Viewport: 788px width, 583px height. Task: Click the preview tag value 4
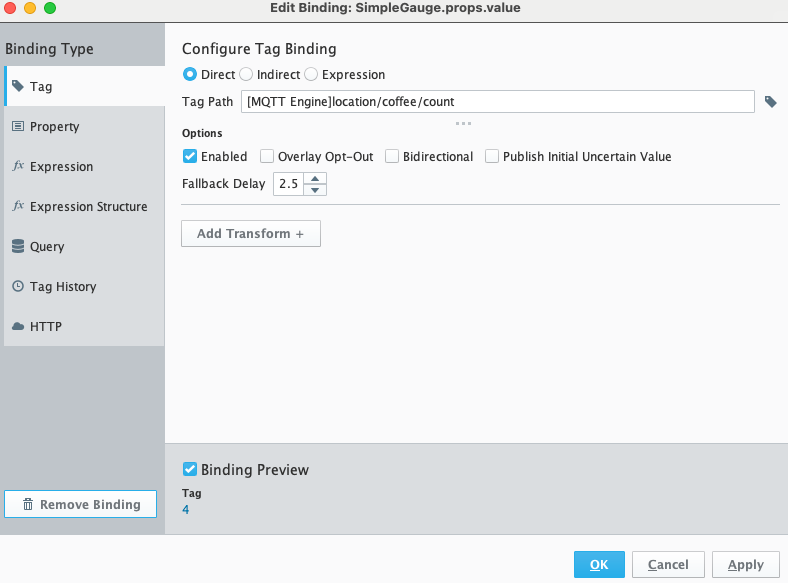pyautogui.click(x=186, y=510)
